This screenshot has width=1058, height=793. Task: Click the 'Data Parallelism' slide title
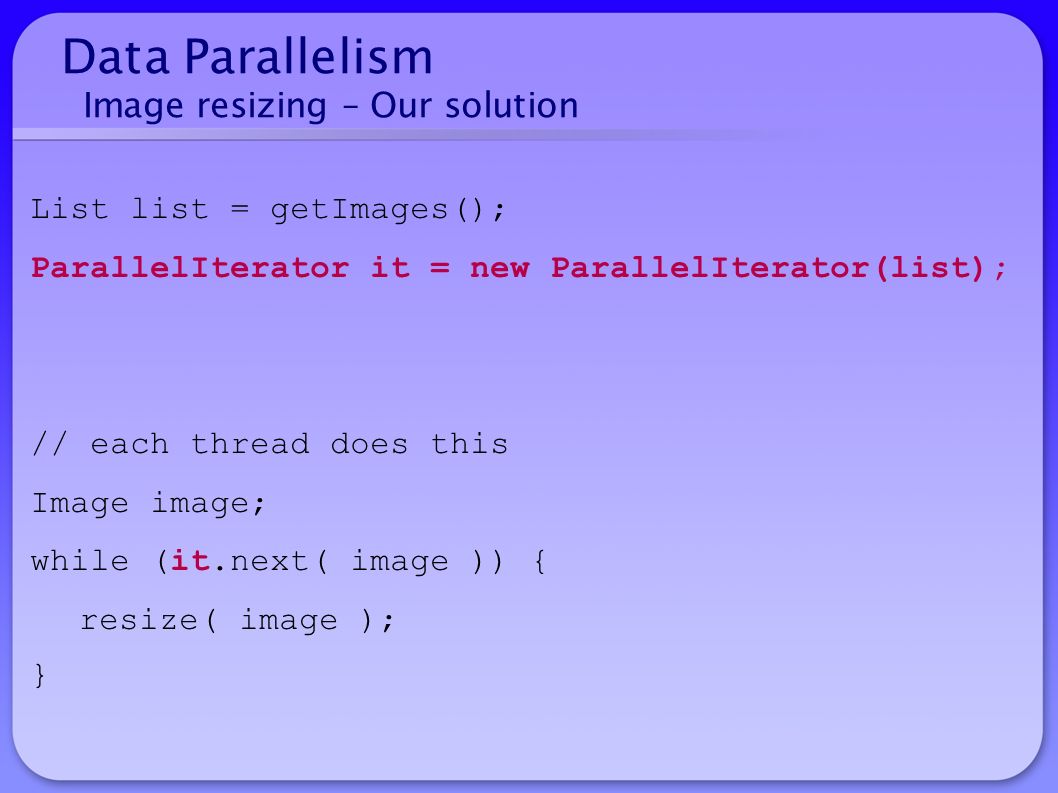pyautogui.click(x=248, y=57)
